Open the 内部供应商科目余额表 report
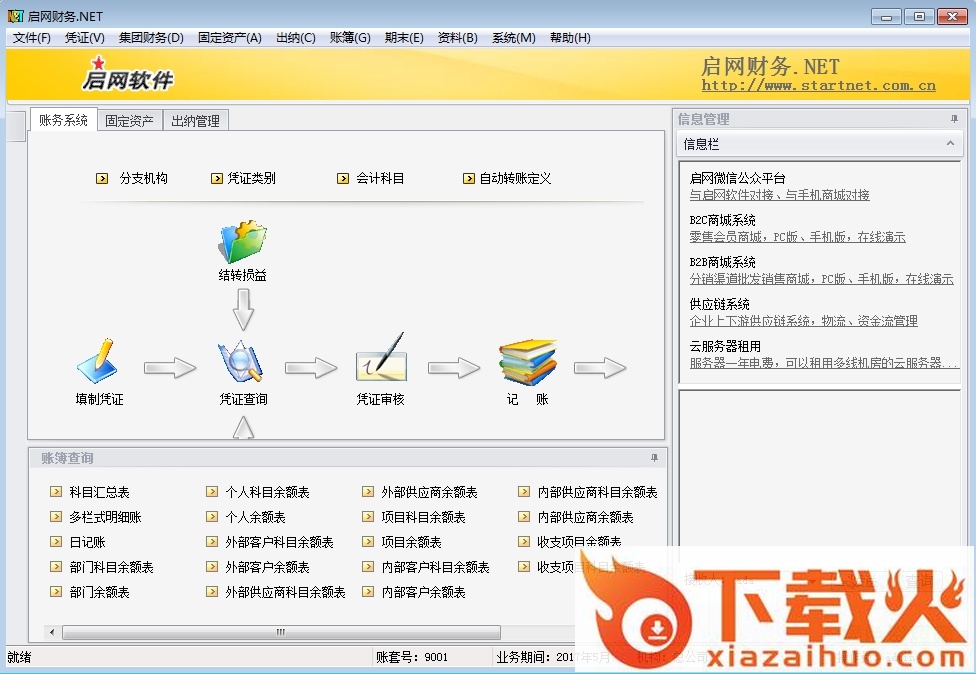The height and width of the screenshot is (674, 976). tap(597, 492)
